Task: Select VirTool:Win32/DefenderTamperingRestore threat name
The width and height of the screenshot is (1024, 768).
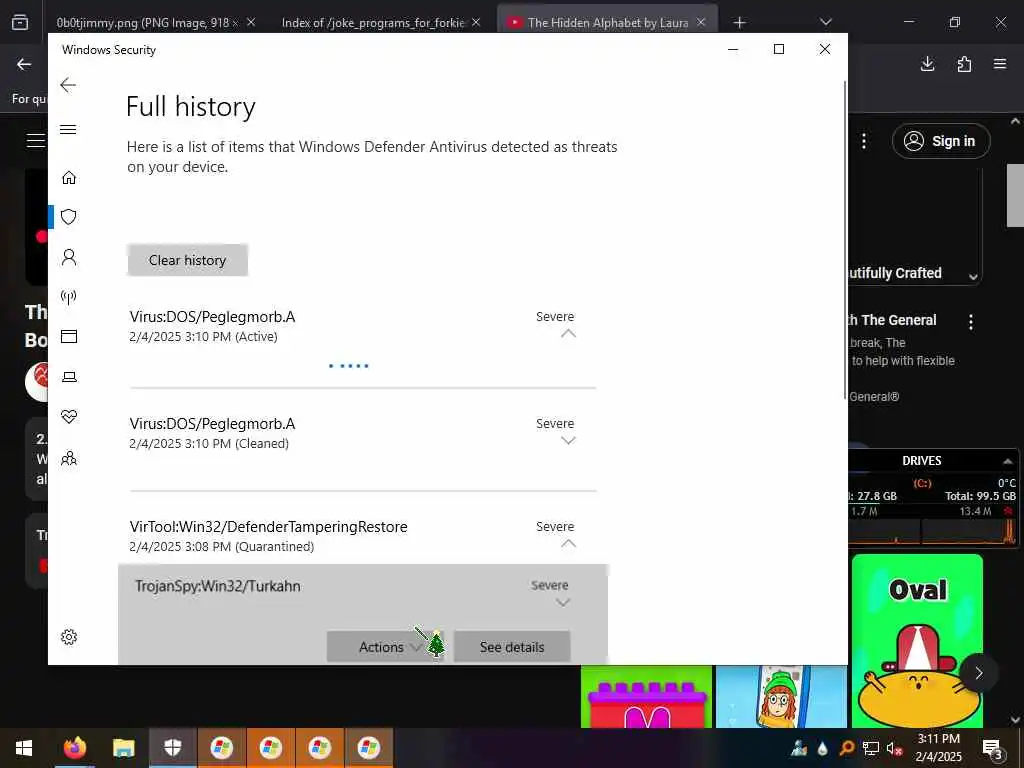Action: (x=268, y=526)
